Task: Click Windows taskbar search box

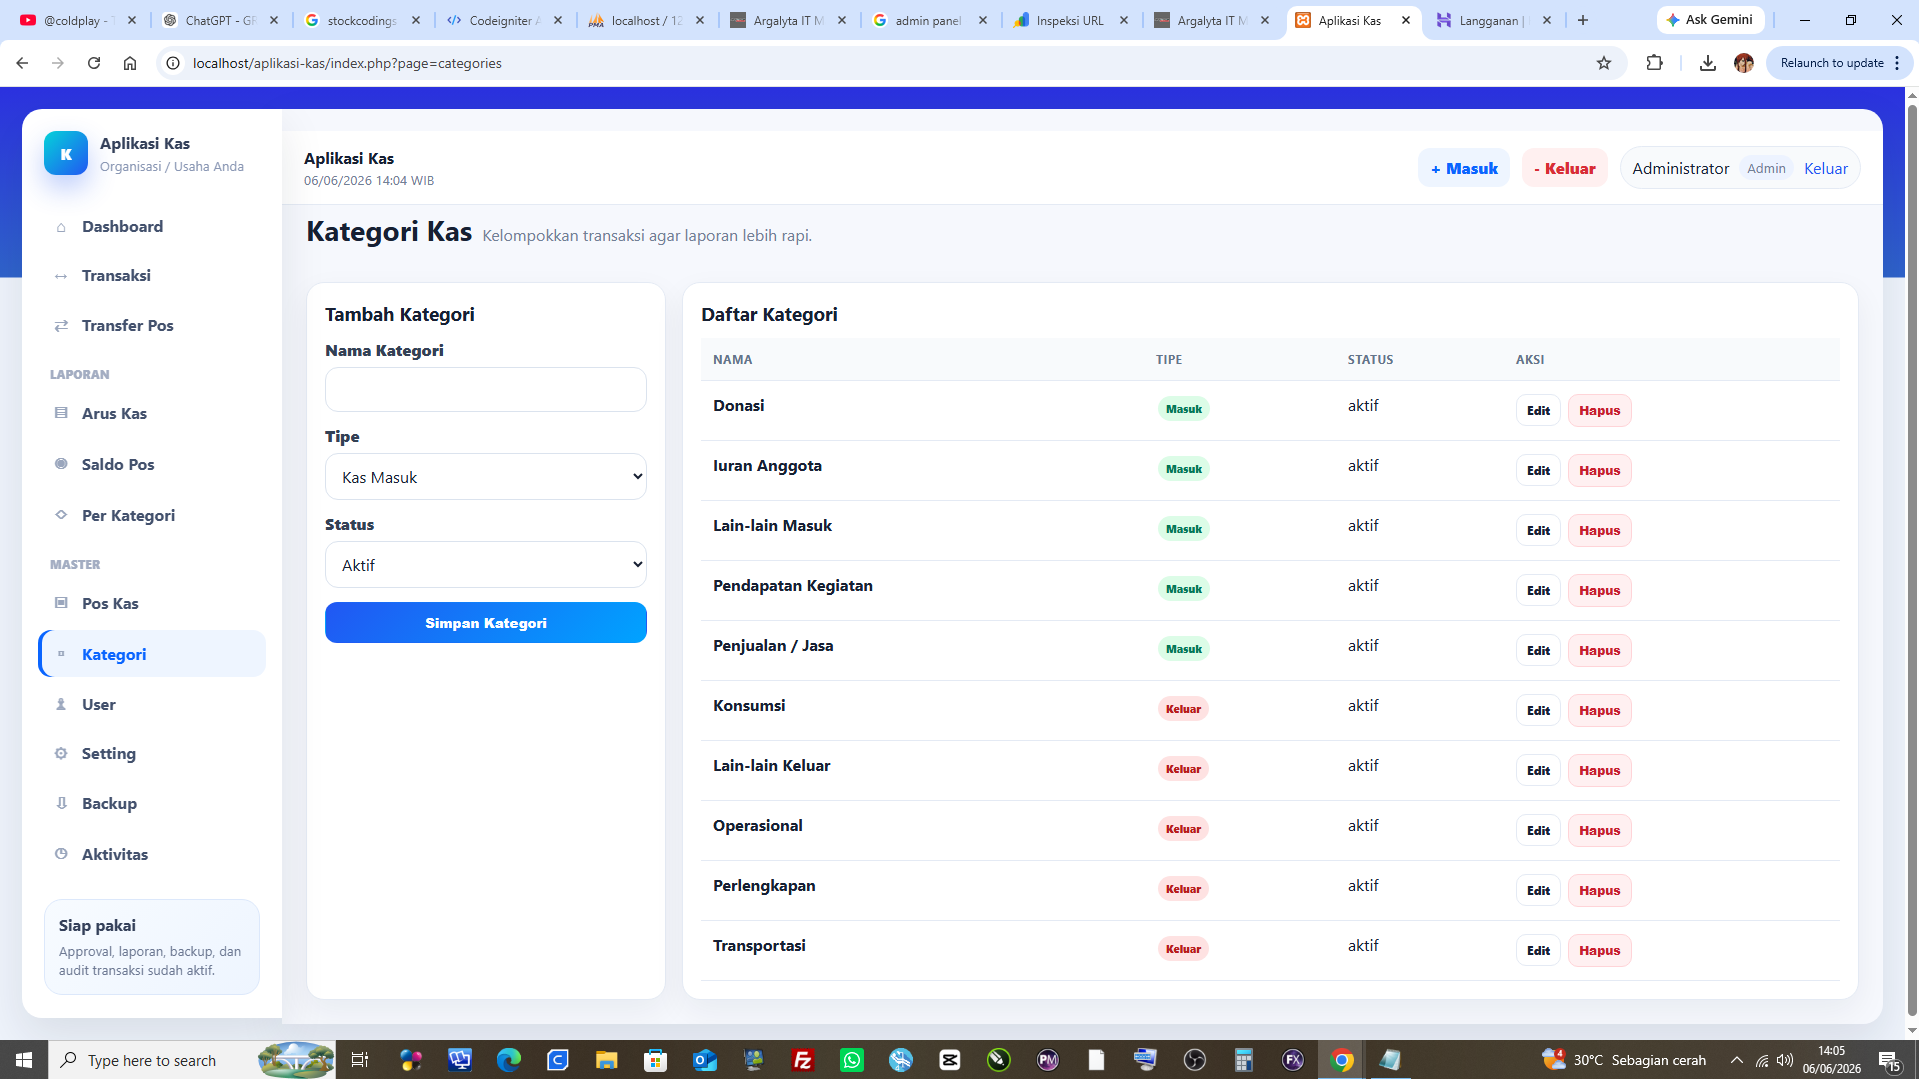Action: pyautogui.click(x=152, y=1060)
